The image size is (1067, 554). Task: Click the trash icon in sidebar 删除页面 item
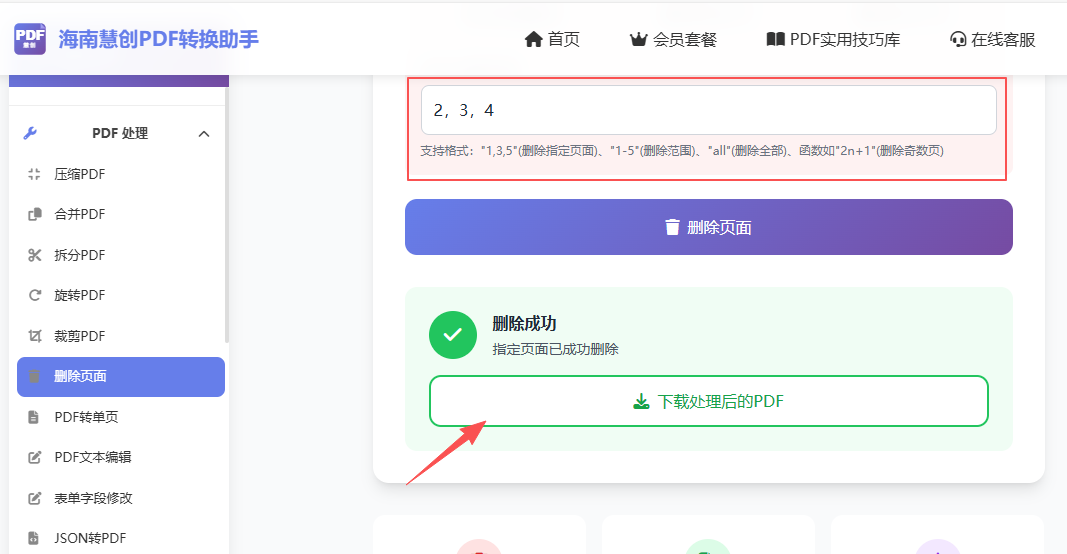(x=34, y=376)
